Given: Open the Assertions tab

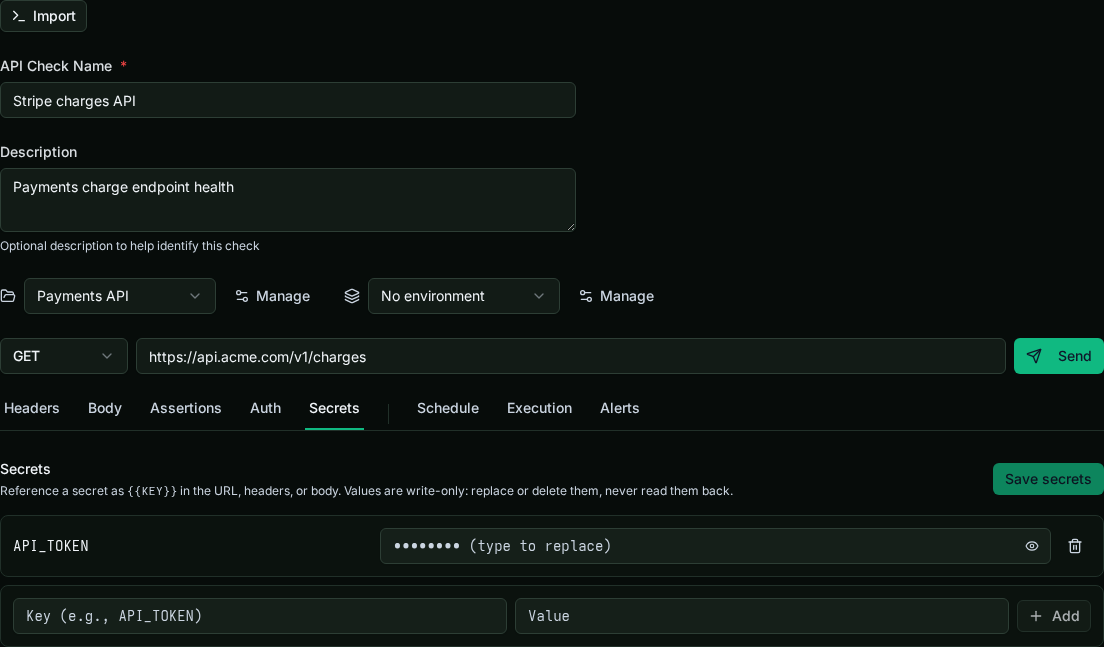Looking at the screenshot, I should point(186,408).
